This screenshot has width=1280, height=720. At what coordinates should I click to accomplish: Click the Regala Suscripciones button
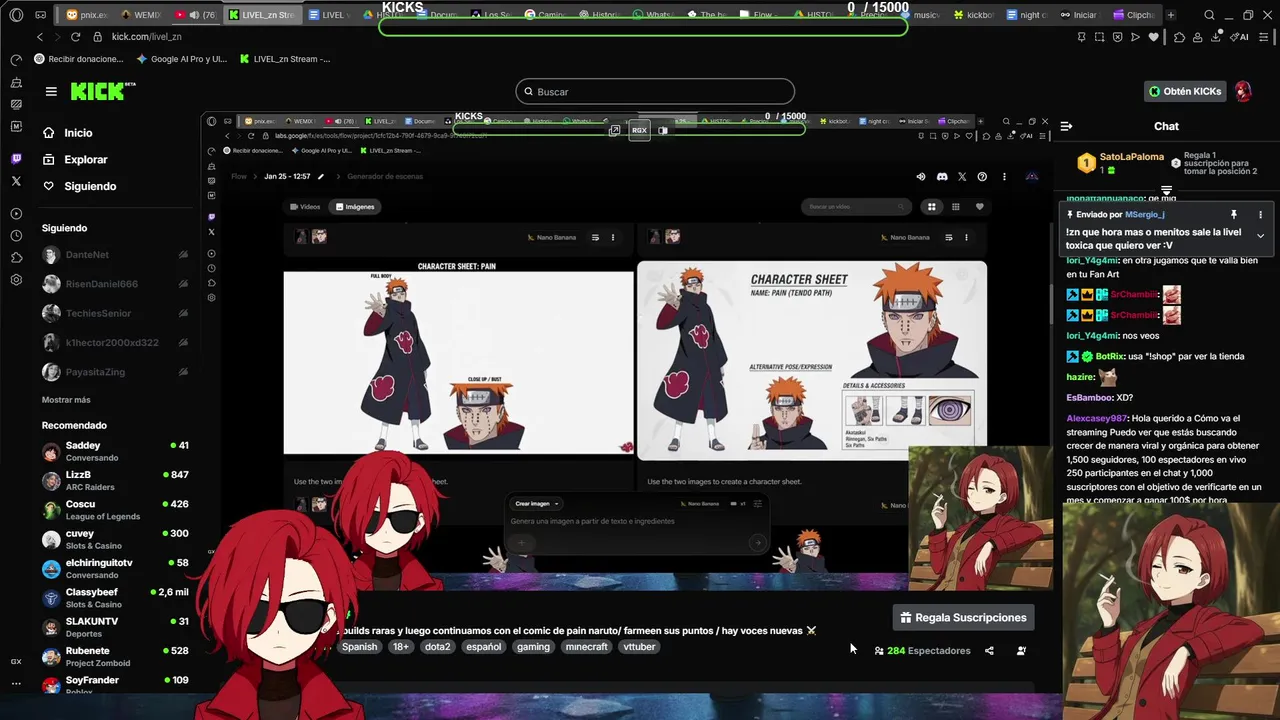[963, 618]
